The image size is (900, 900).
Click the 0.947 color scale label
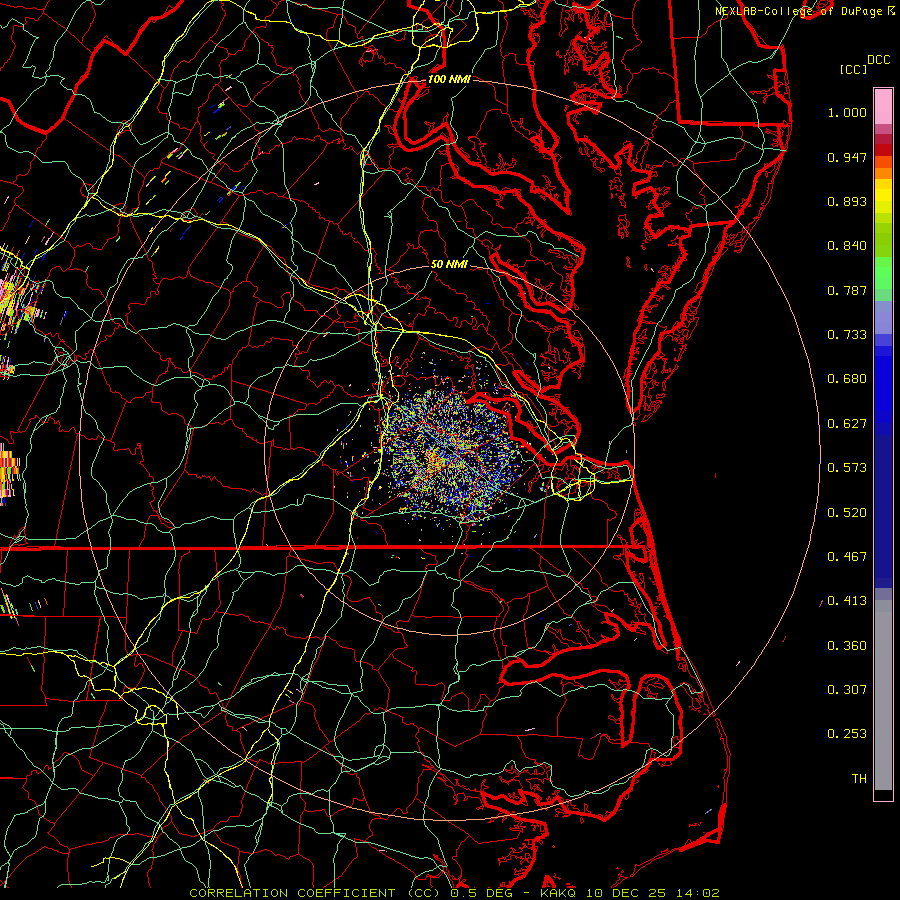[x=847, y=157]
